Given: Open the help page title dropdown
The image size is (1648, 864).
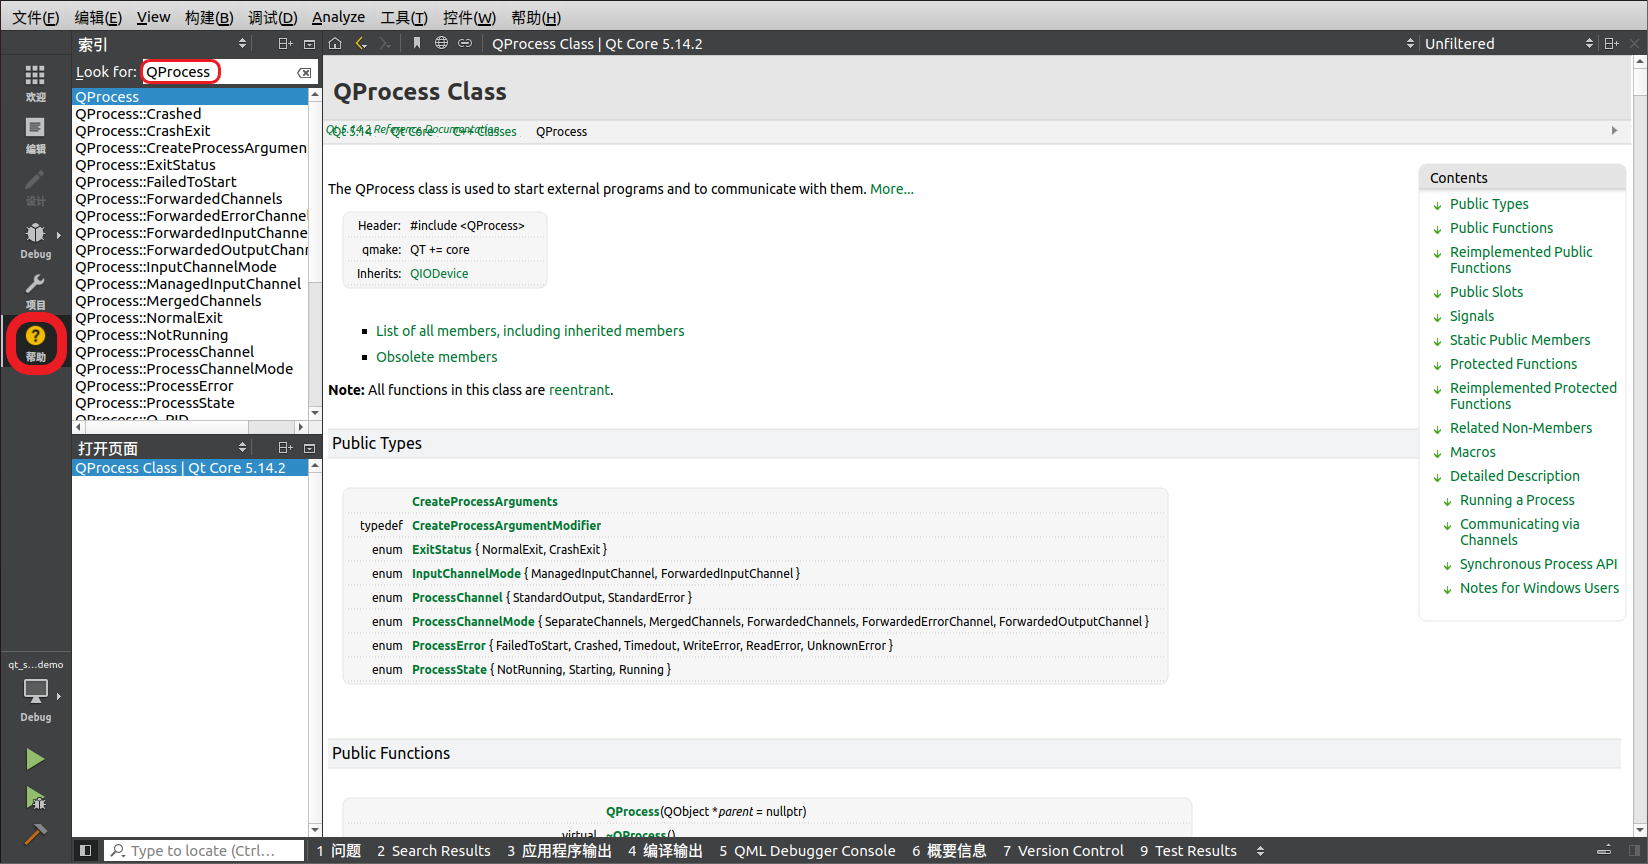Looking at the screenshot, I should pos(952,43).
